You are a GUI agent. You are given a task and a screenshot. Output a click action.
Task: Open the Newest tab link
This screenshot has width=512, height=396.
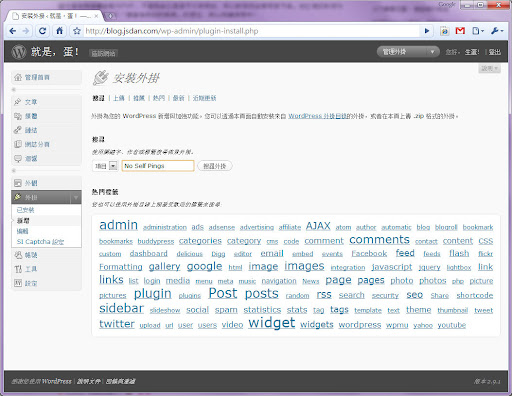[179, 98]
